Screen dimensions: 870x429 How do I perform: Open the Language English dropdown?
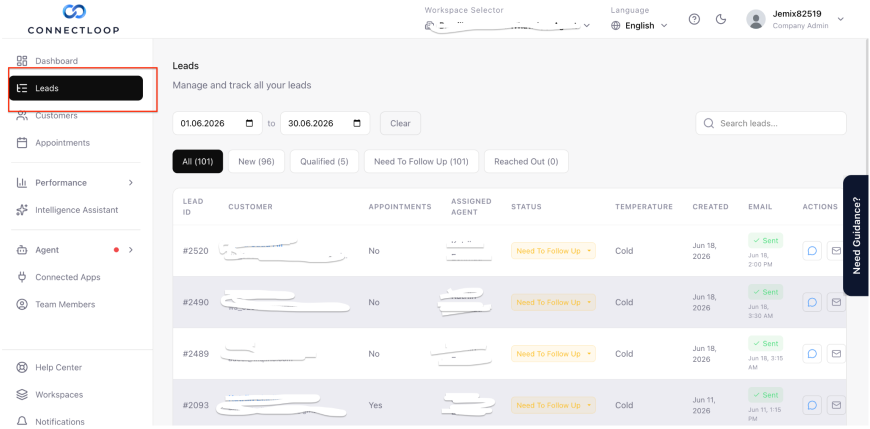coord(639,26)
